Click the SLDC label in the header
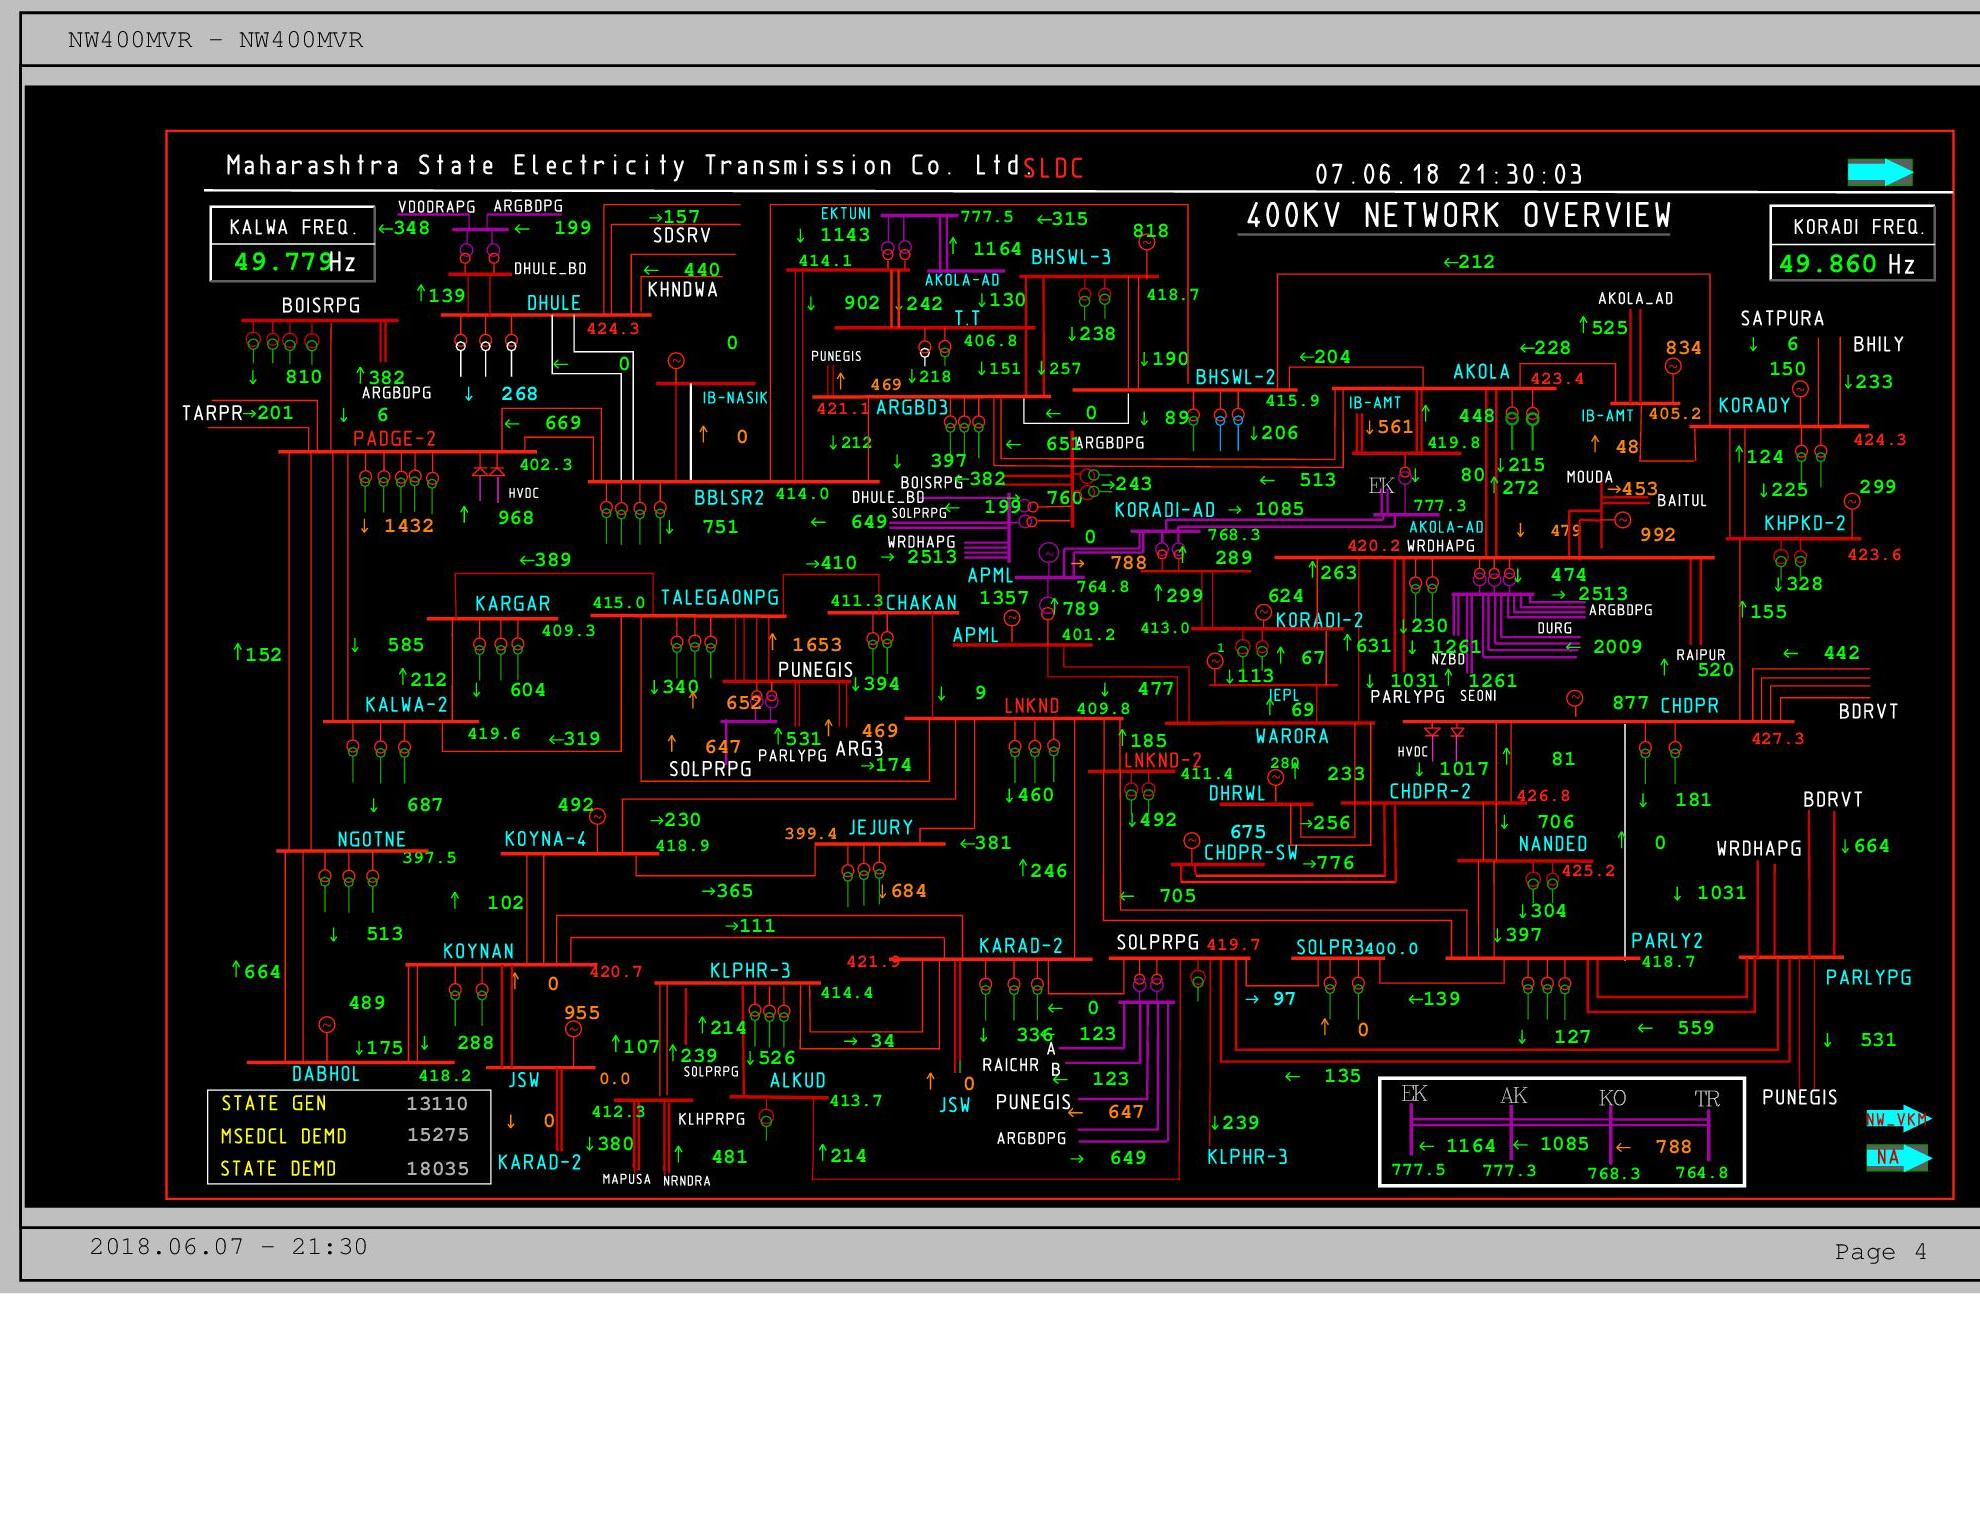The image size is (1980, 1530). 1053,168
